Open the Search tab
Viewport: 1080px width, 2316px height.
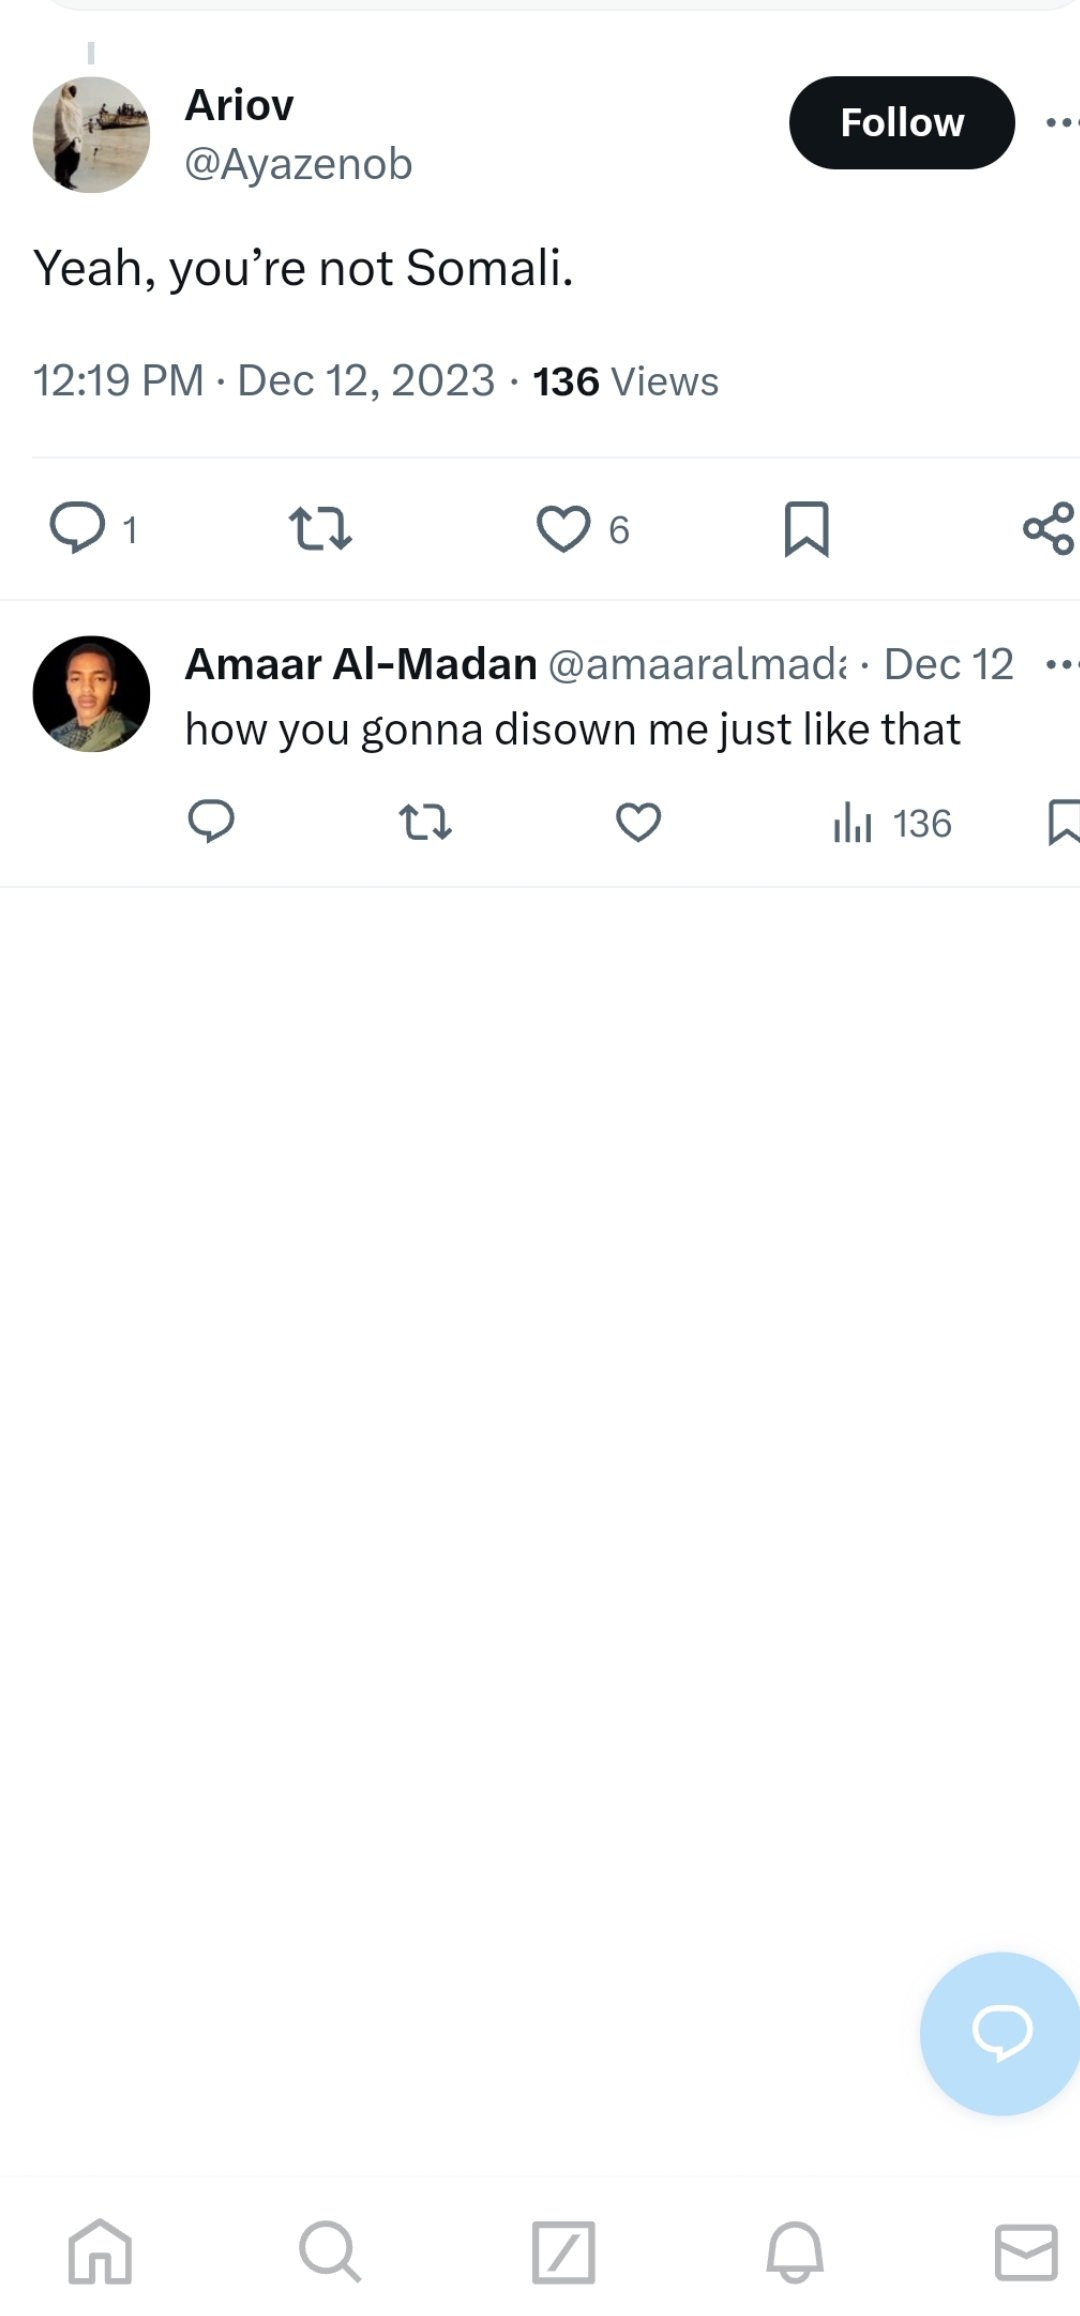pos(330,2252)
